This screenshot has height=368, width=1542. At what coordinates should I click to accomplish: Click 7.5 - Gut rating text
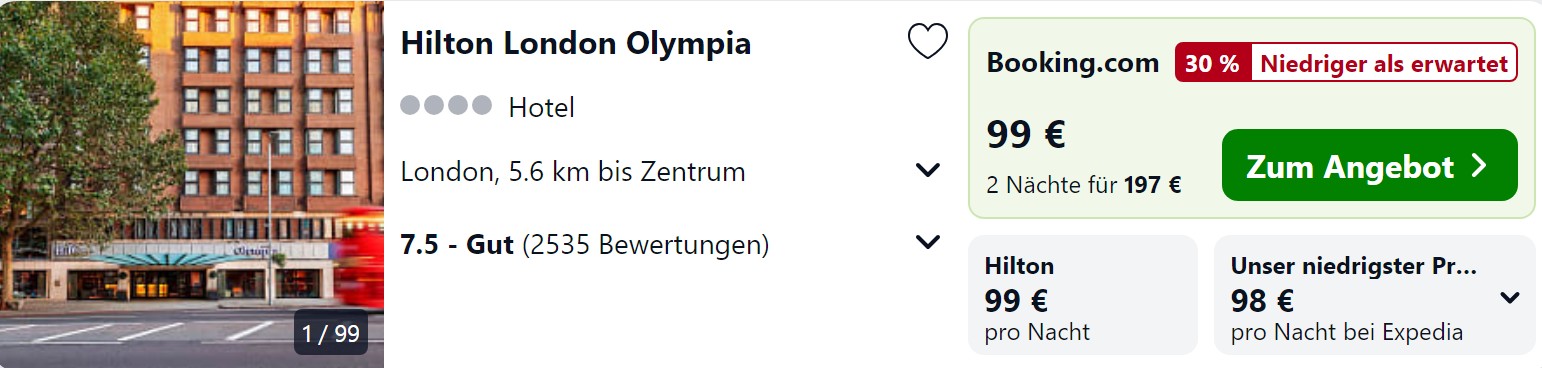click(457, 244)
